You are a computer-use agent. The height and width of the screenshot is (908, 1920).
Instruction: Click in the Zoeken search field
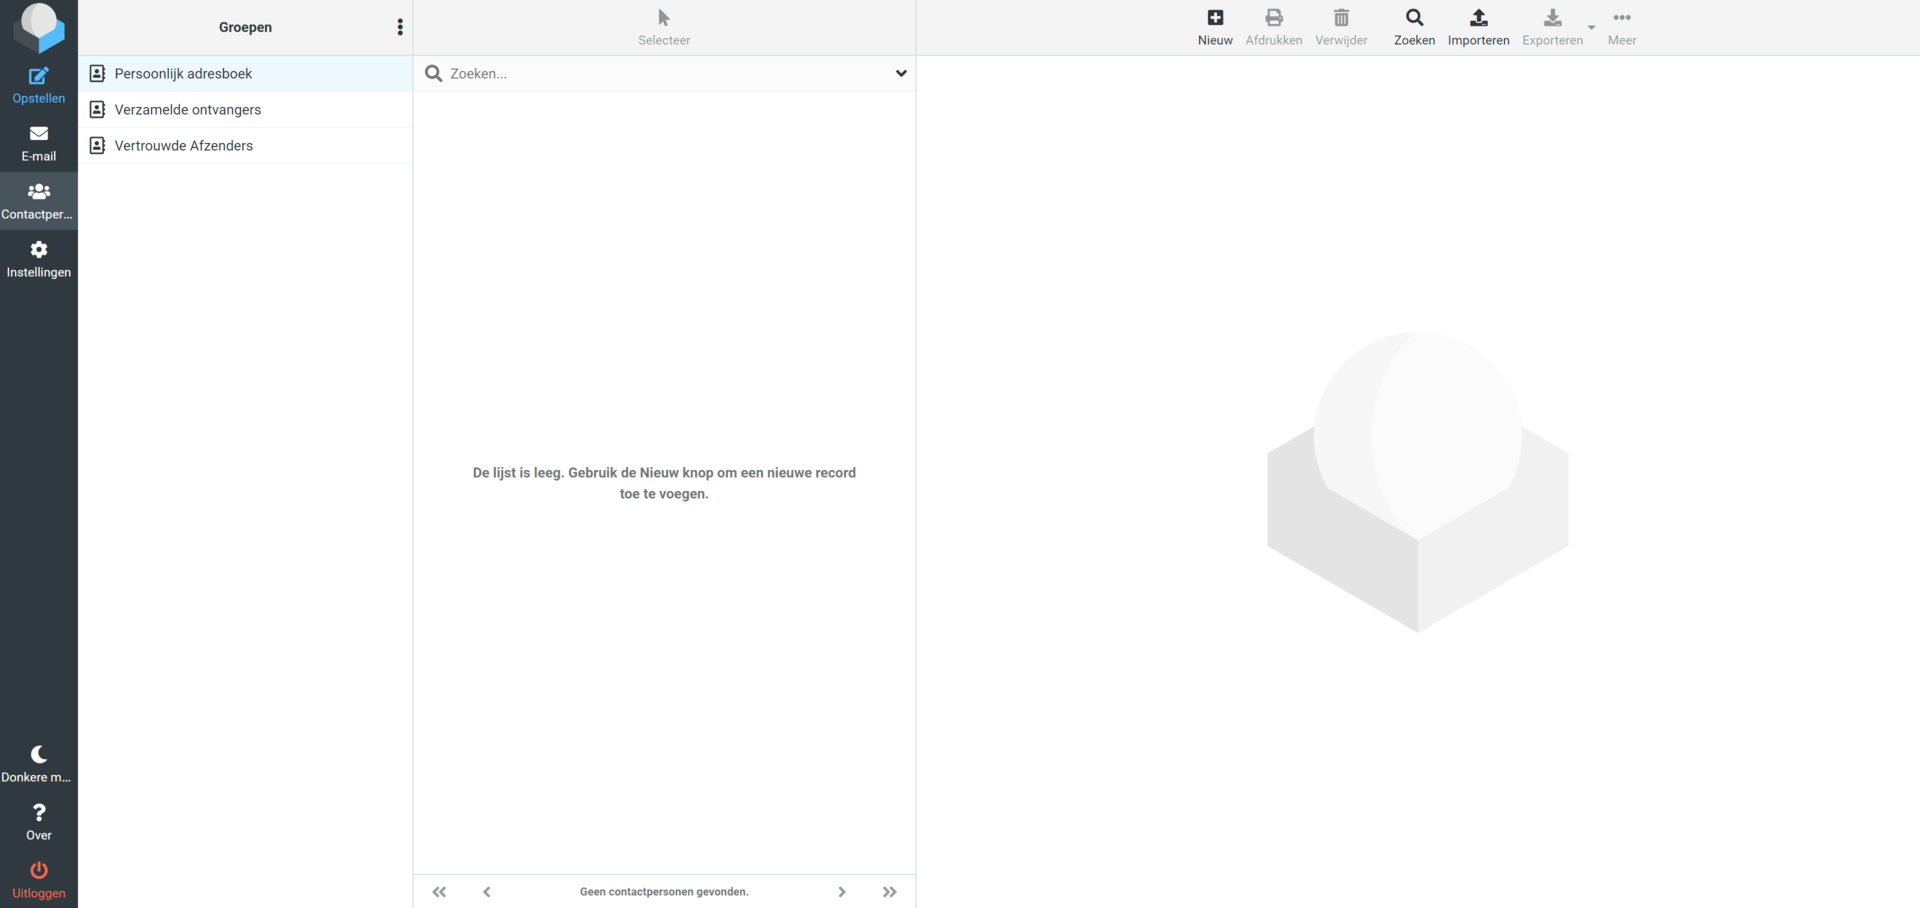pos(666,73)
